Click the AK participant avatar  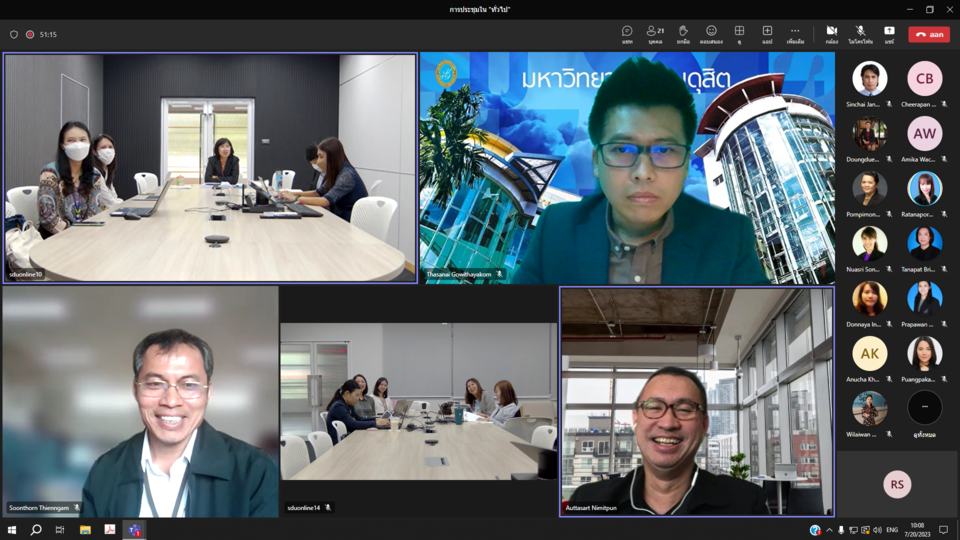pyautogui.click(x=869, y=353)
